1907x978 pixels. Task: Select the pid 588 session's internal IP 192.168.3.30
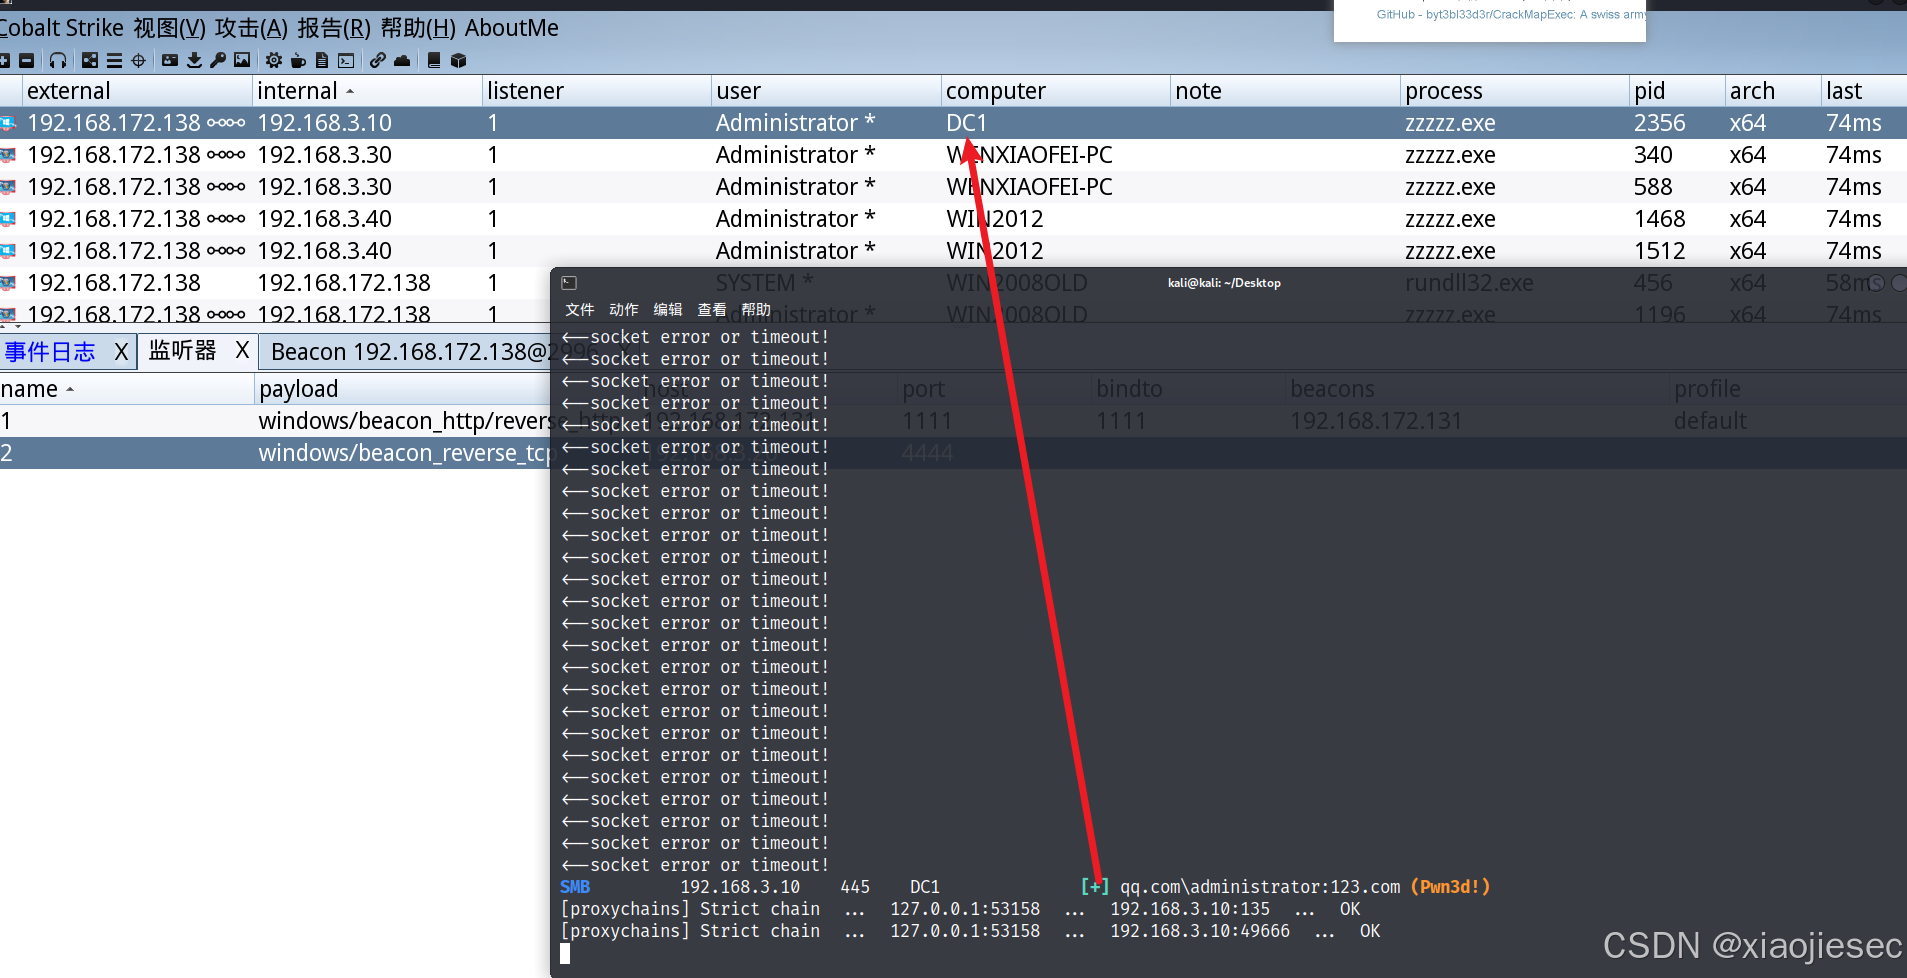pyautogui.click(x=324, y=187)
